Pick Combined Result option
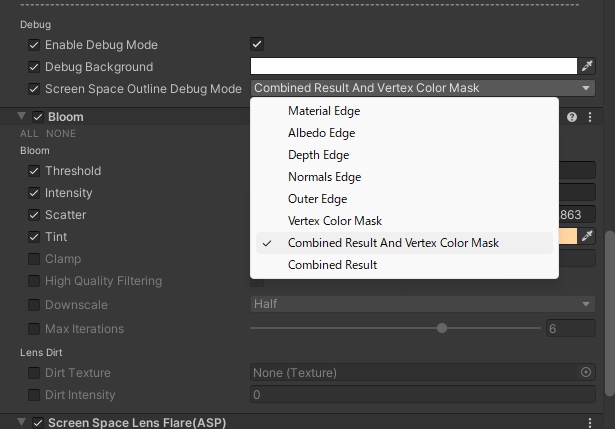Viewport: 615px width, 429px height. click(332, 265)
